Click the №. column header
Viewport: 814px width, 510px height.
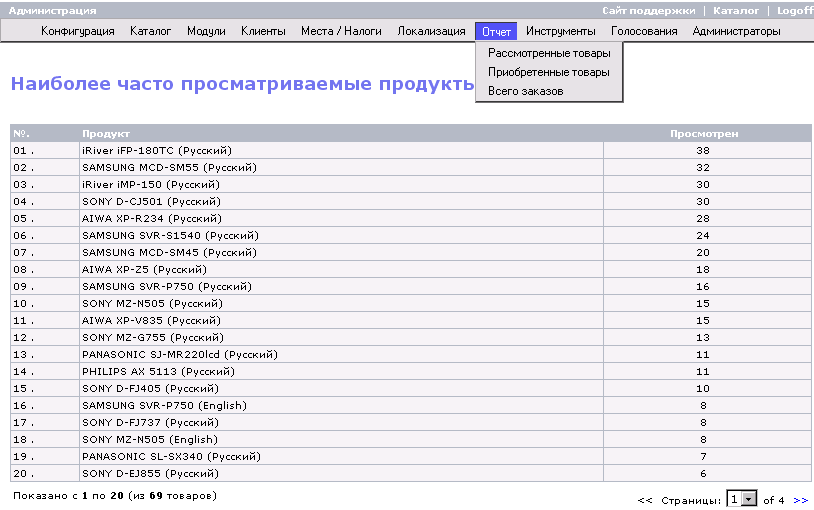click(x=21, y=133)
